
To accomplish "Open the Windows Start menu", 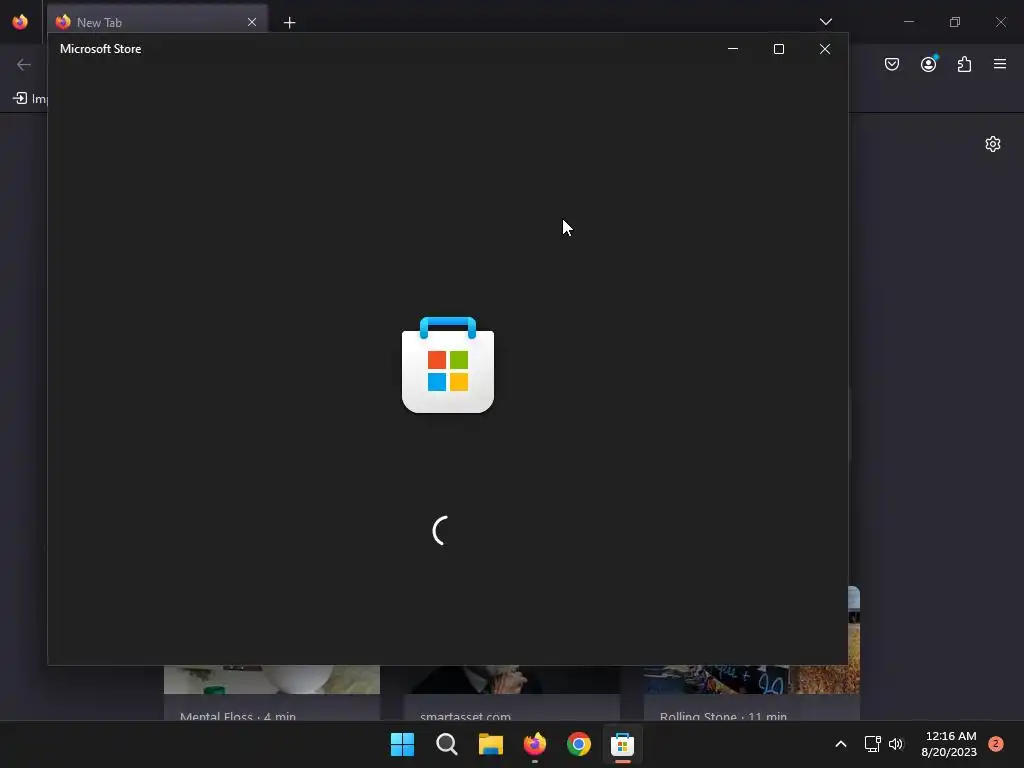I will (402, 744).
